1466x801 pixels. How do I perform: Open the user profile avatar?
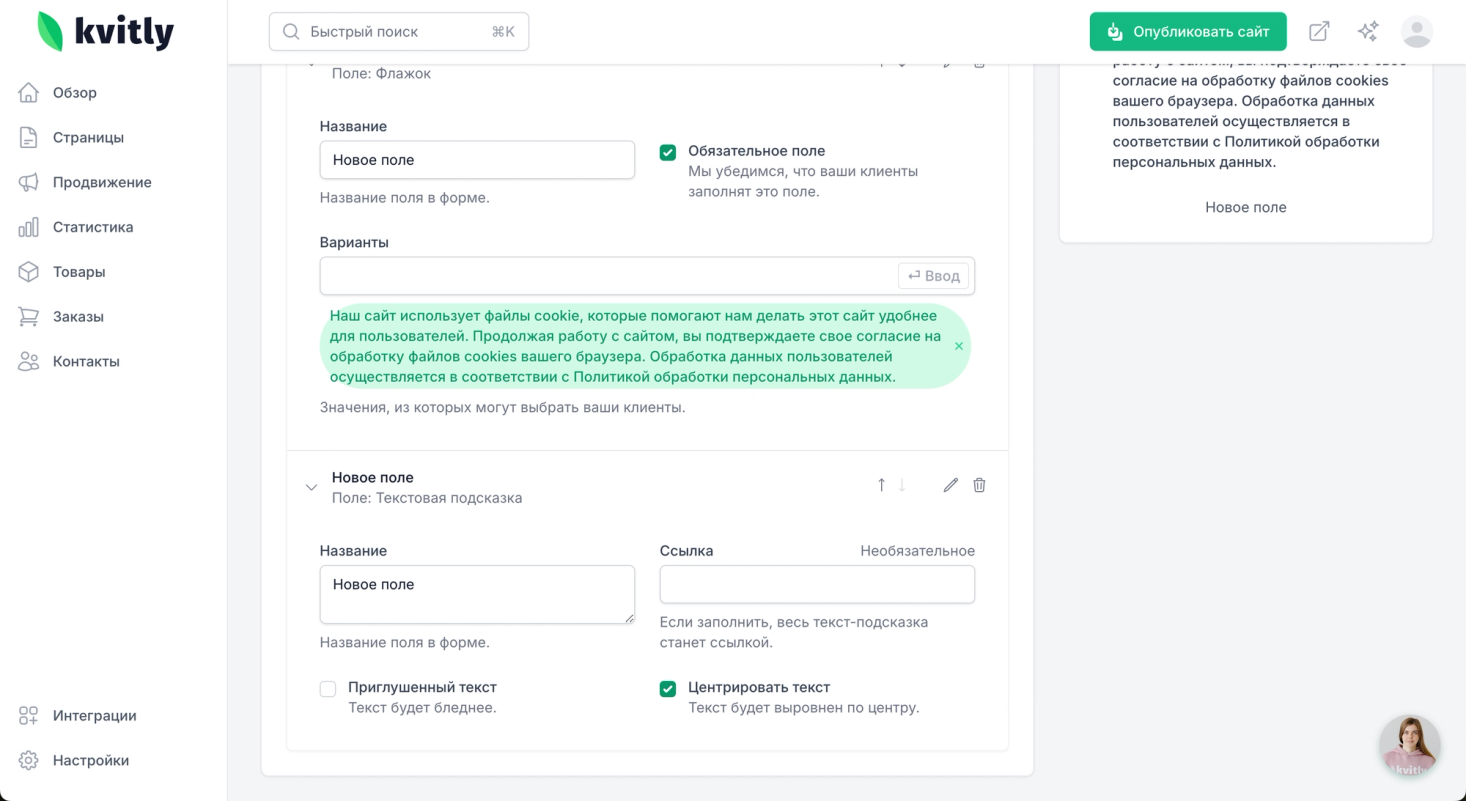(1416, 32)
